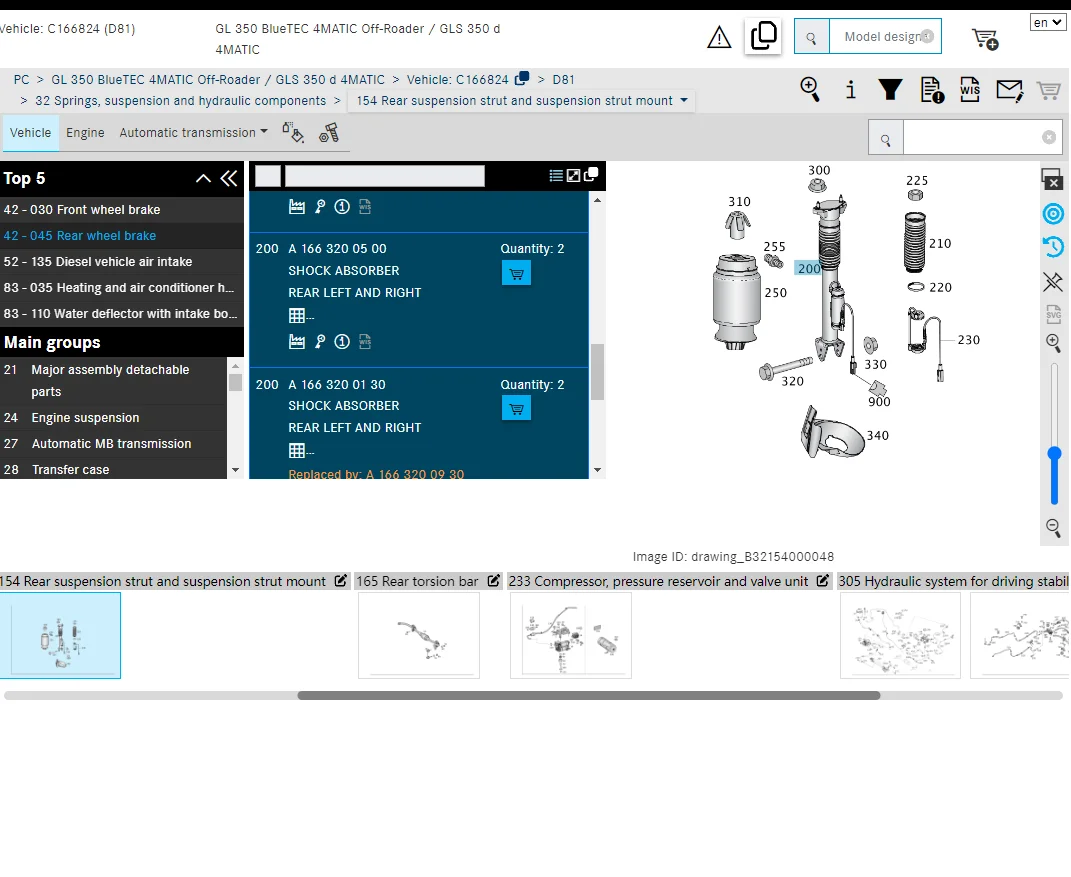This screenshot has height=877, width=1071.
Task: Click the envelope with pencil feedback icon
Action: 1010,90
